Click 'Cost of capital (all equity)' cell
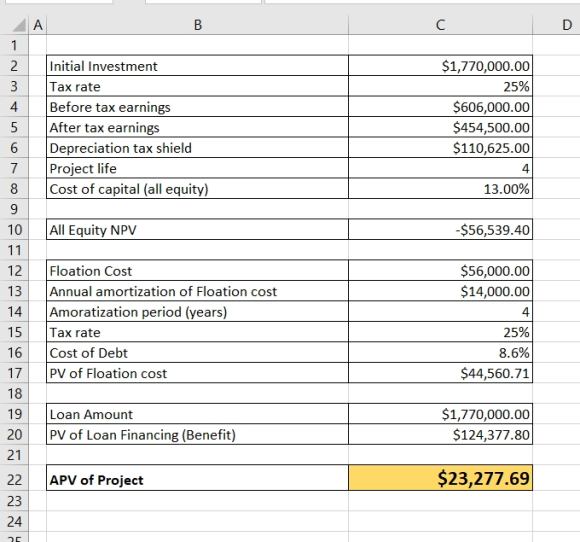The width and height of the screenshot is (580, 542). tap(198, 189)
